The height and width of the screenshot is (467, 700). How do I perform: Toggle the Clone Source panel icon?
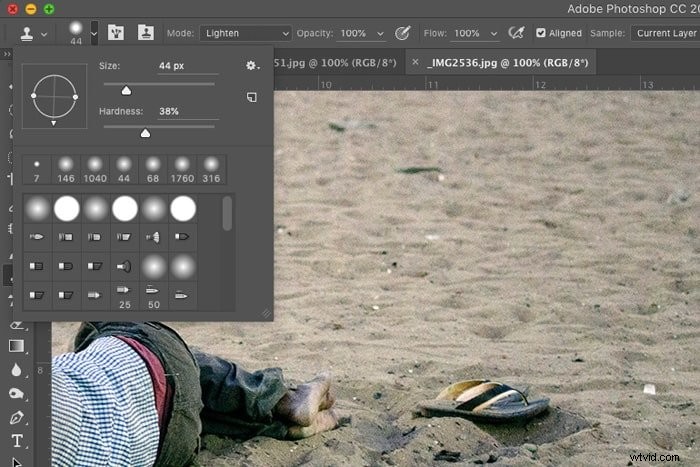tap(146, 33)
